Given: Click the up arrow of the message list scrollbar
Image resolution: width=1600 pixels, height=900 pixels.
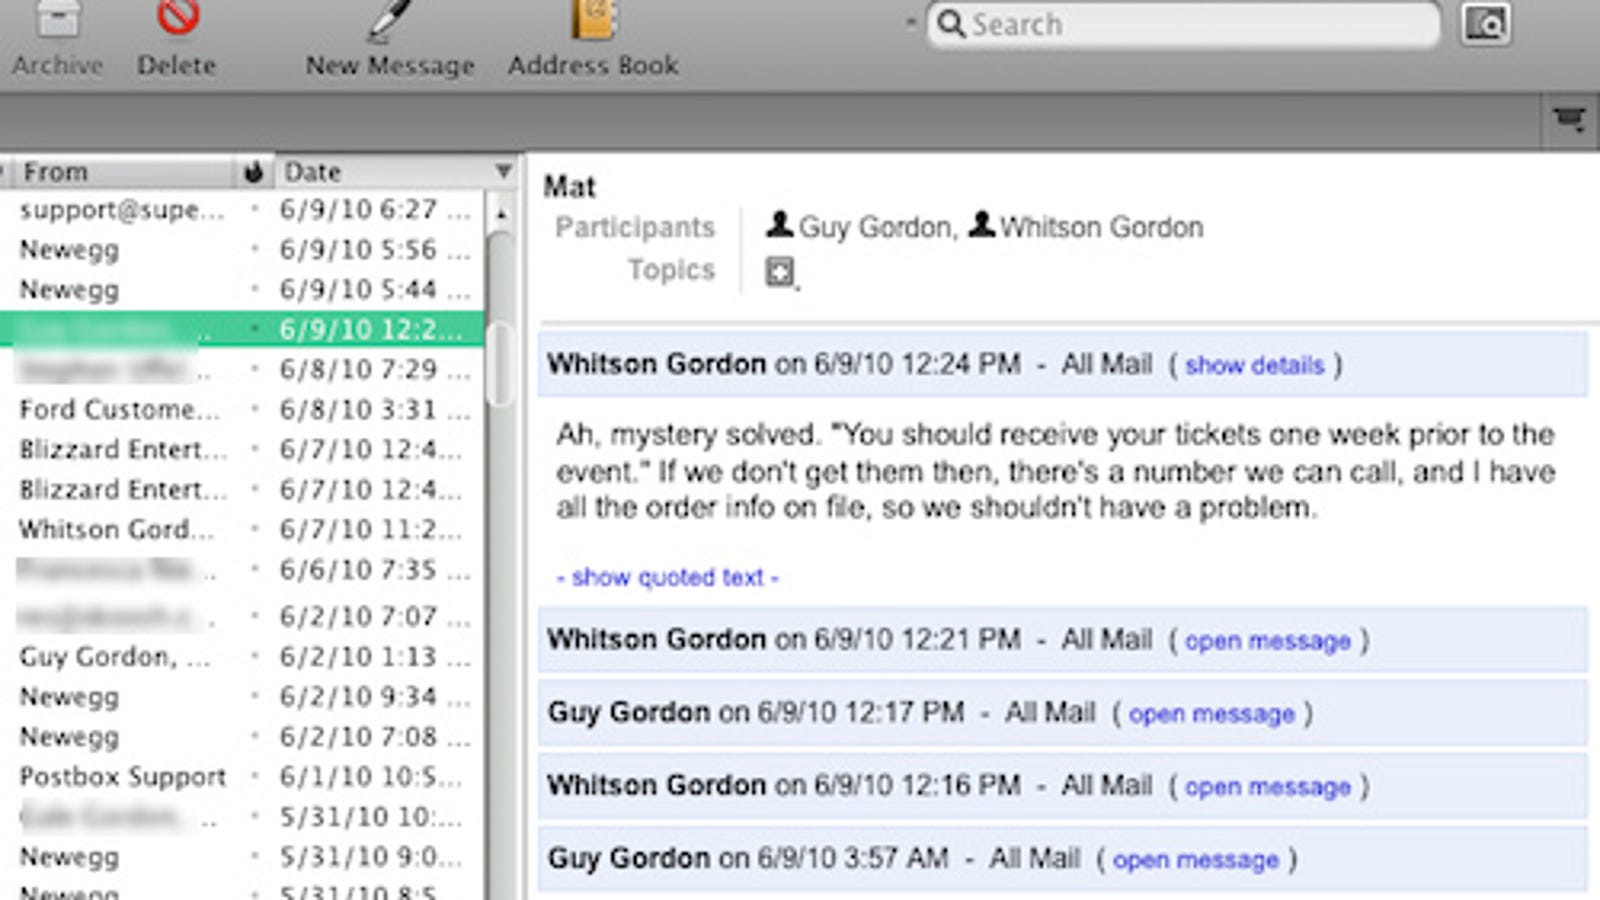Looking at the screenshot, I should [501, 212].
